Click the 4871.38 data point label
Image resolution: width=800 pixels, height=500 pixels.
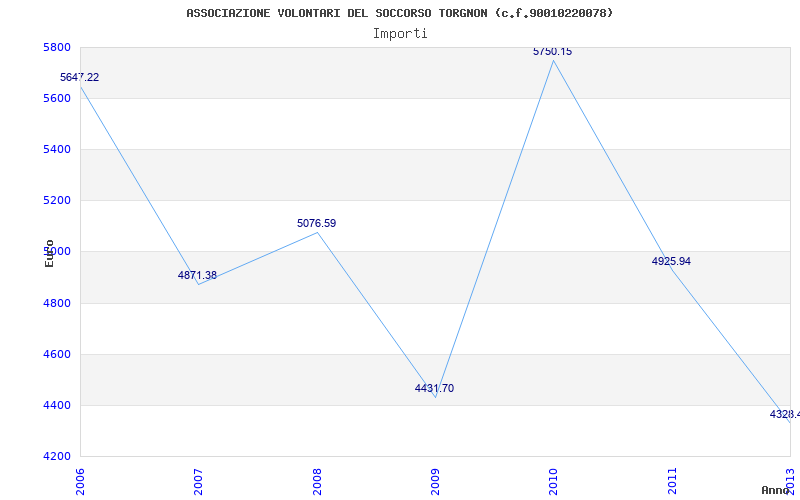pyautogui.click(x=197, y=276)
